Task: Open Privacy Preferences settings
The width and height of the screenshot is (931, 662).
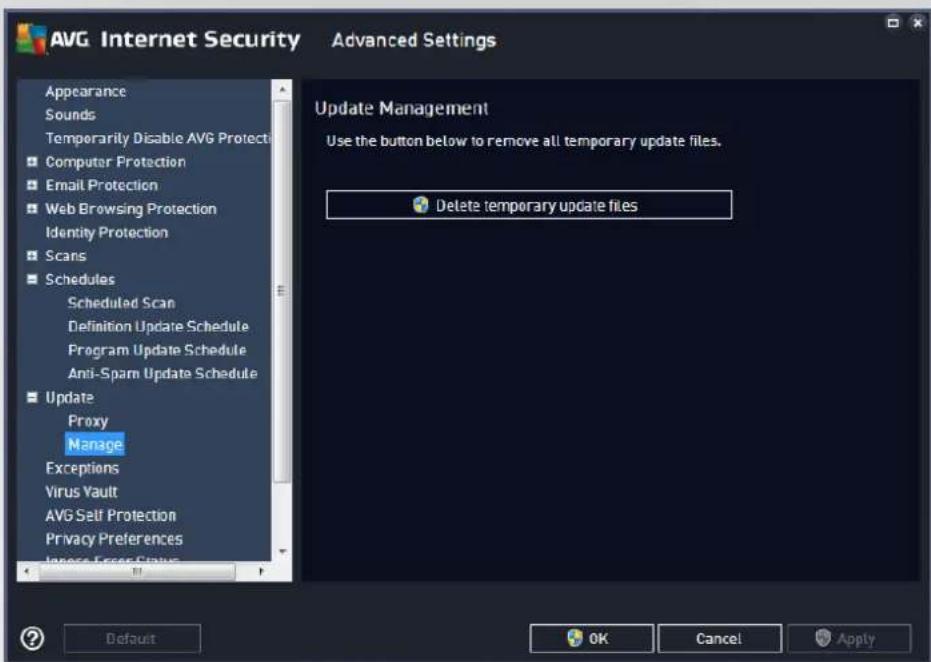Action: pos(114,539)
